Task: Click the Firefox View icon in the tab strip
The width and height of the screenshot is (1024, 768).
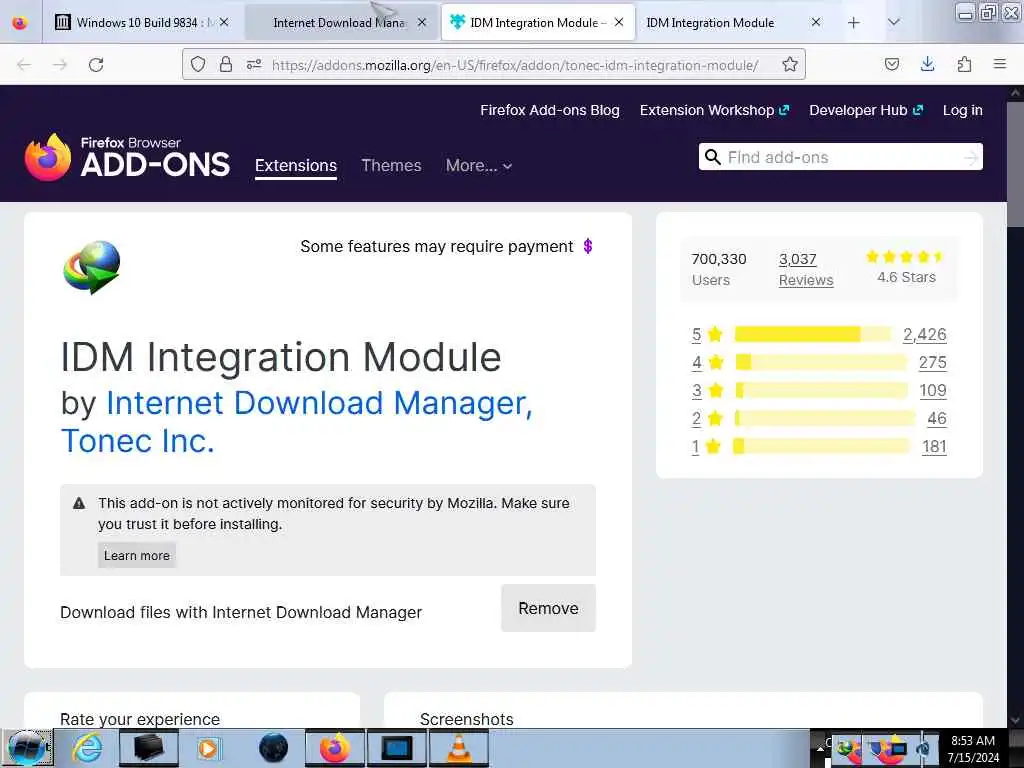Action: pyautogui.click(x=20, y=23)
